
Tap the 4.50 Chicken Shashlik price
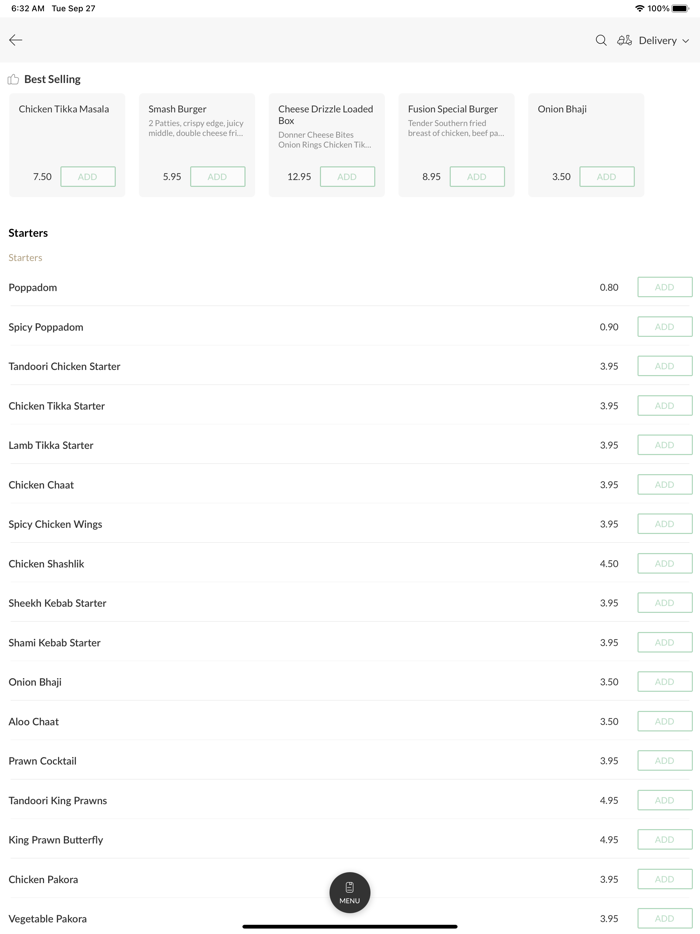609,563
